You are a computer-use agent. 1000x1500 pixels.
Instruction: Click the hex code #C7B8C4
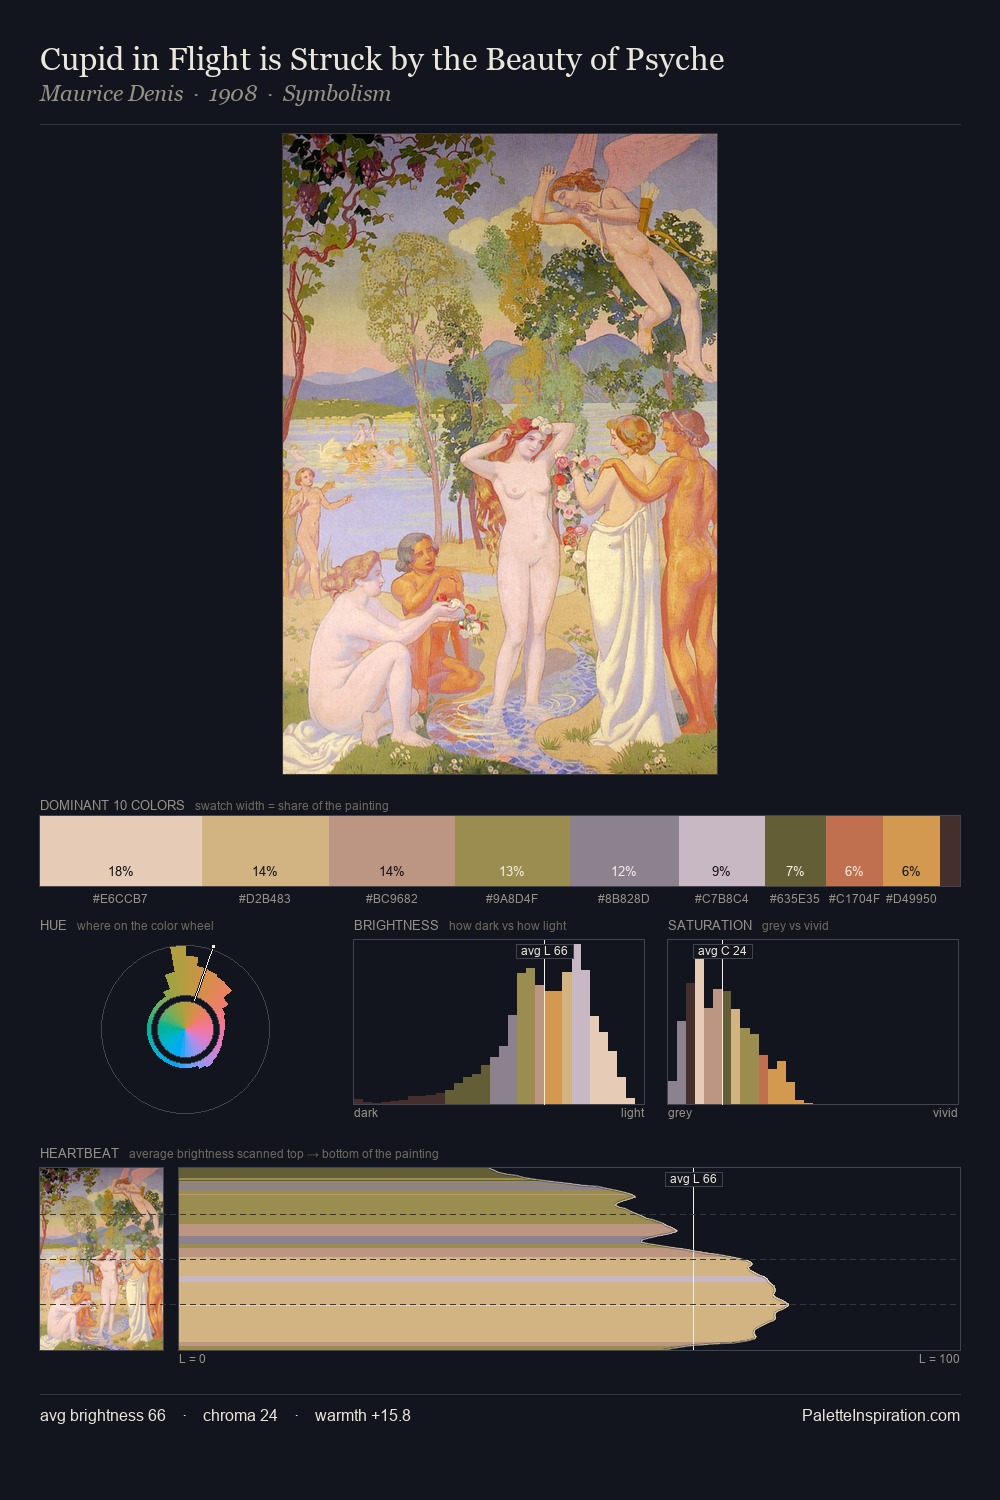pos(722,899)
